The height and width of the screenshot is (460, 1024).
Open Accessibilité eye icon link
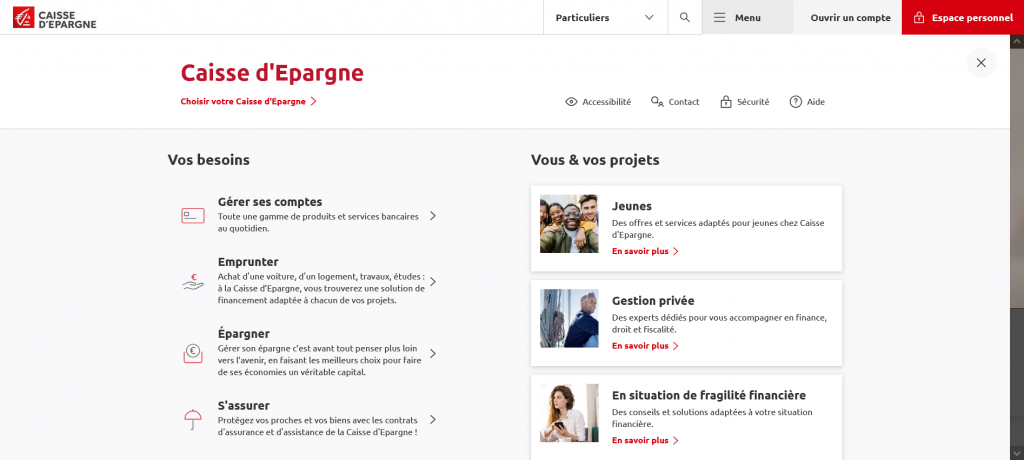click(x=598, y=102)
